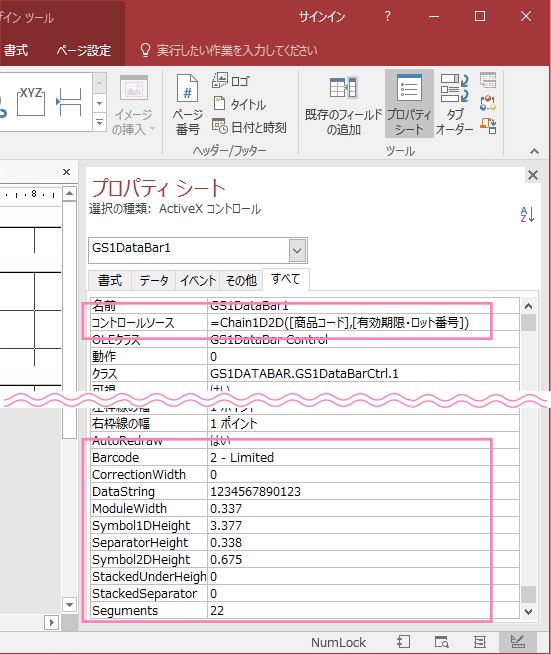Open the help question mark

(x=387, y=16)
